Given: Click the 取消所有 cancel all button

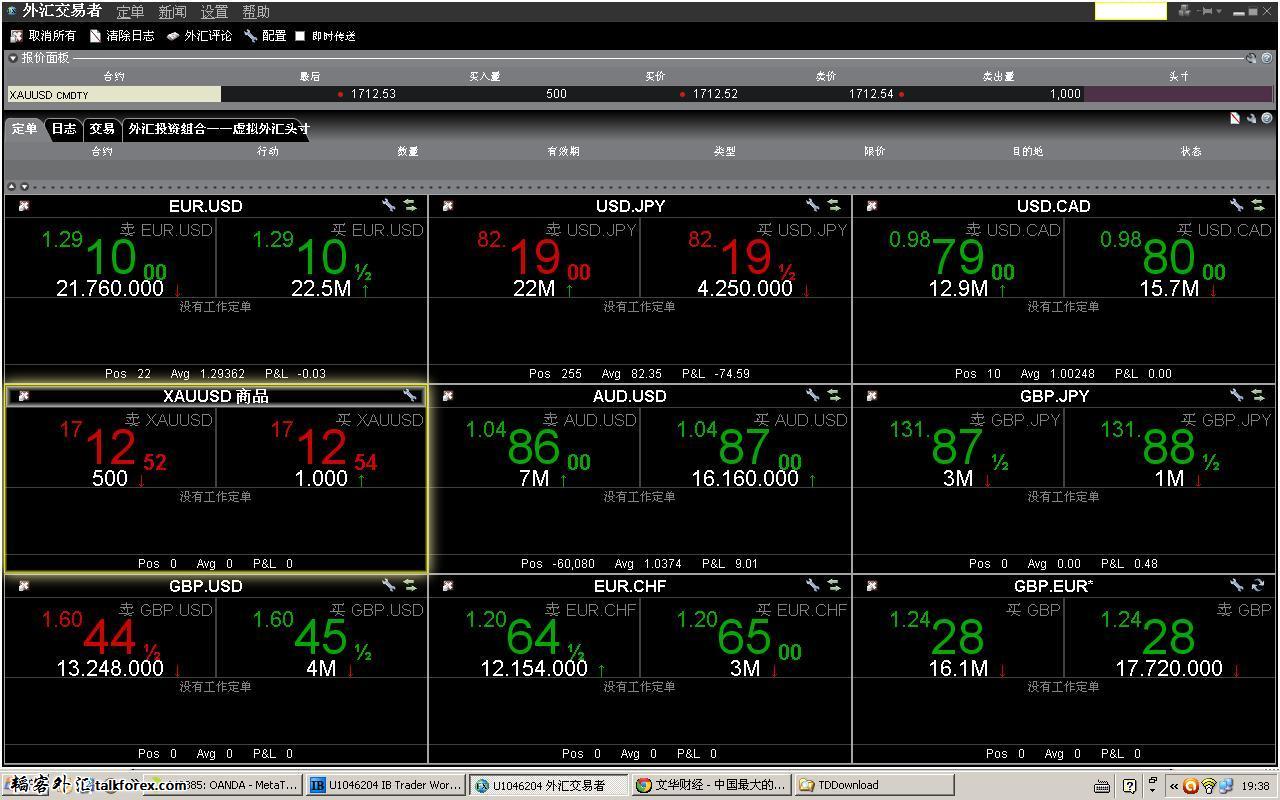Looking at the screenshot, I should pos(43,36).
